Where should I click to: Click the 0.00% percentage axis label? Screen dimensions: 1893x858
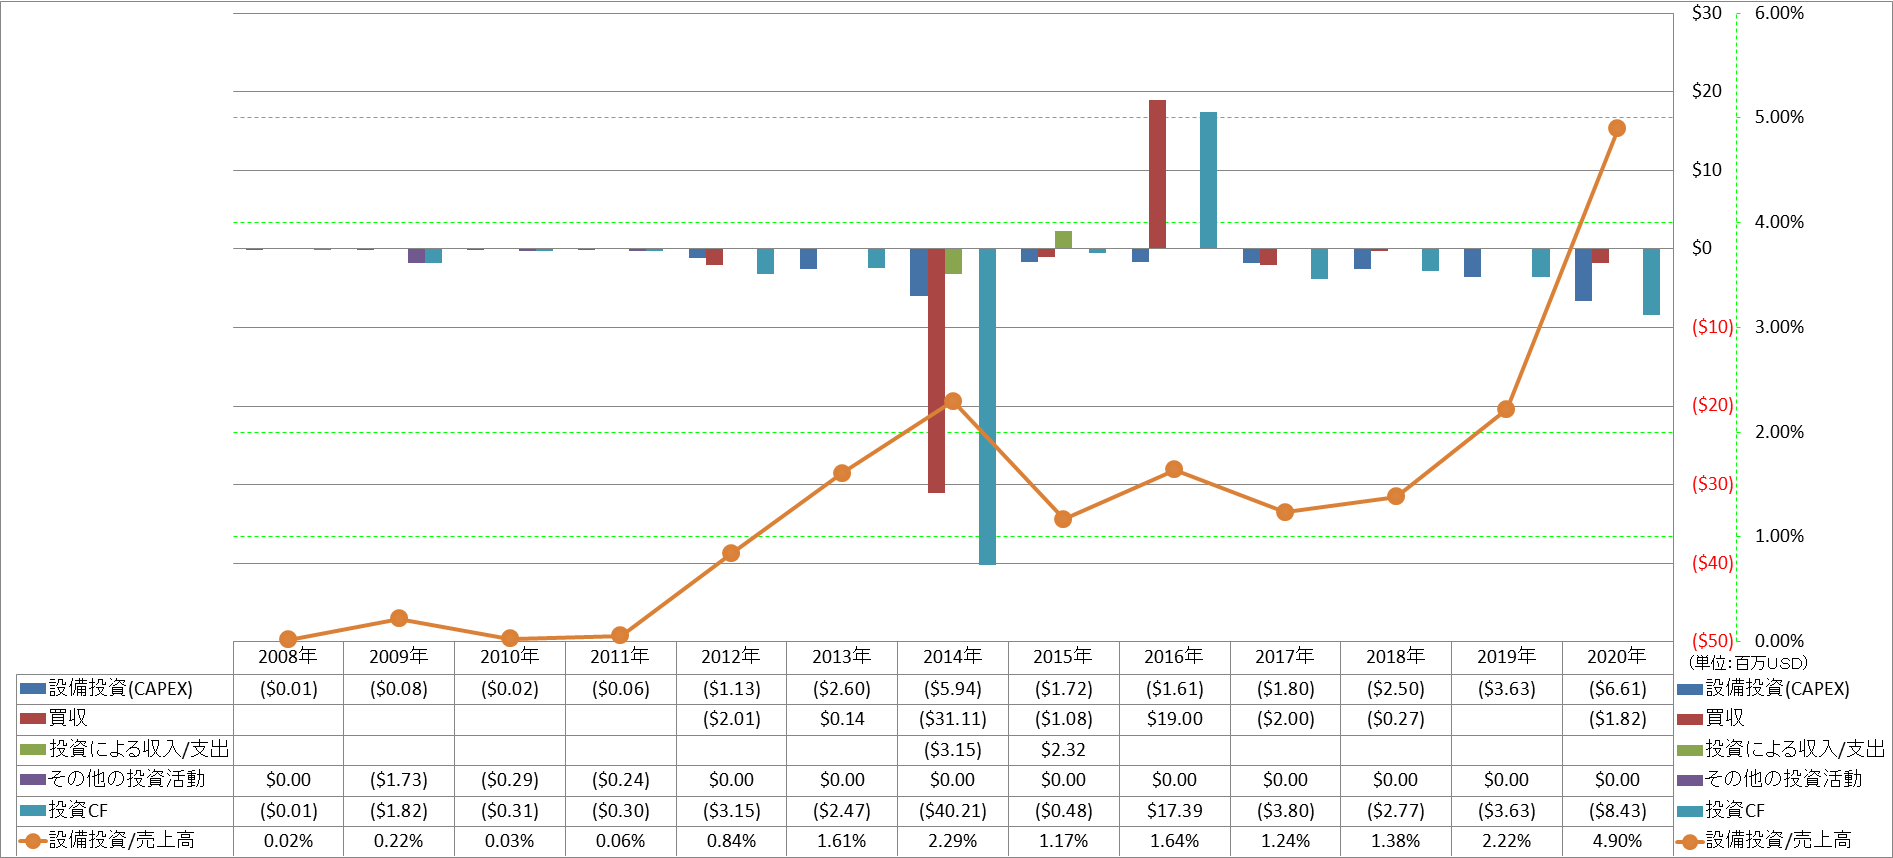(1779, 641)
